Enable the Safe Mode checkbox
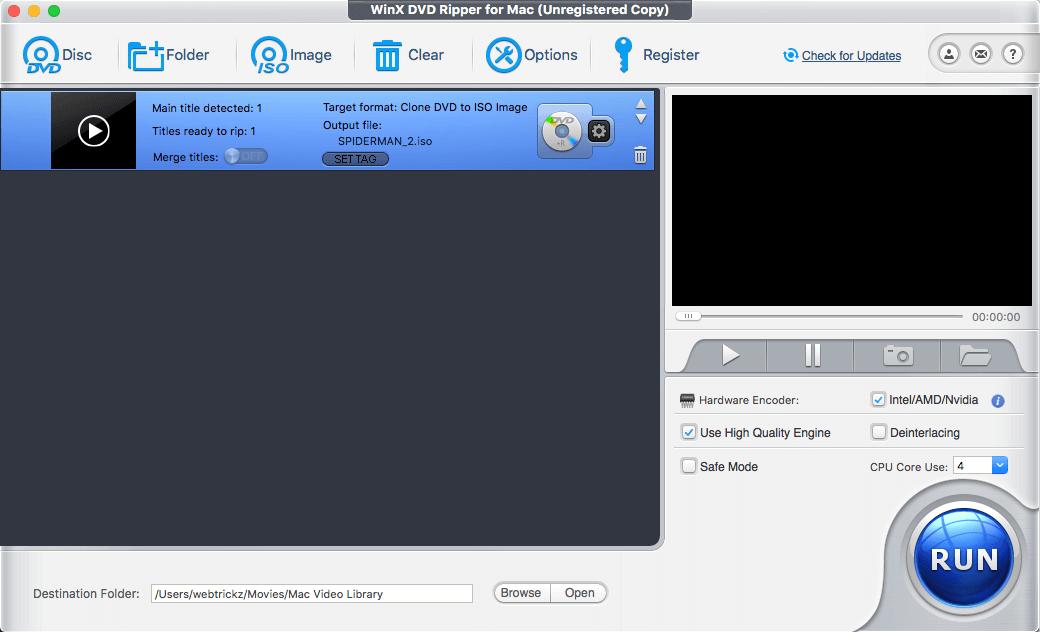This screenshot has height=632, width=1040. tap(689, 466)
